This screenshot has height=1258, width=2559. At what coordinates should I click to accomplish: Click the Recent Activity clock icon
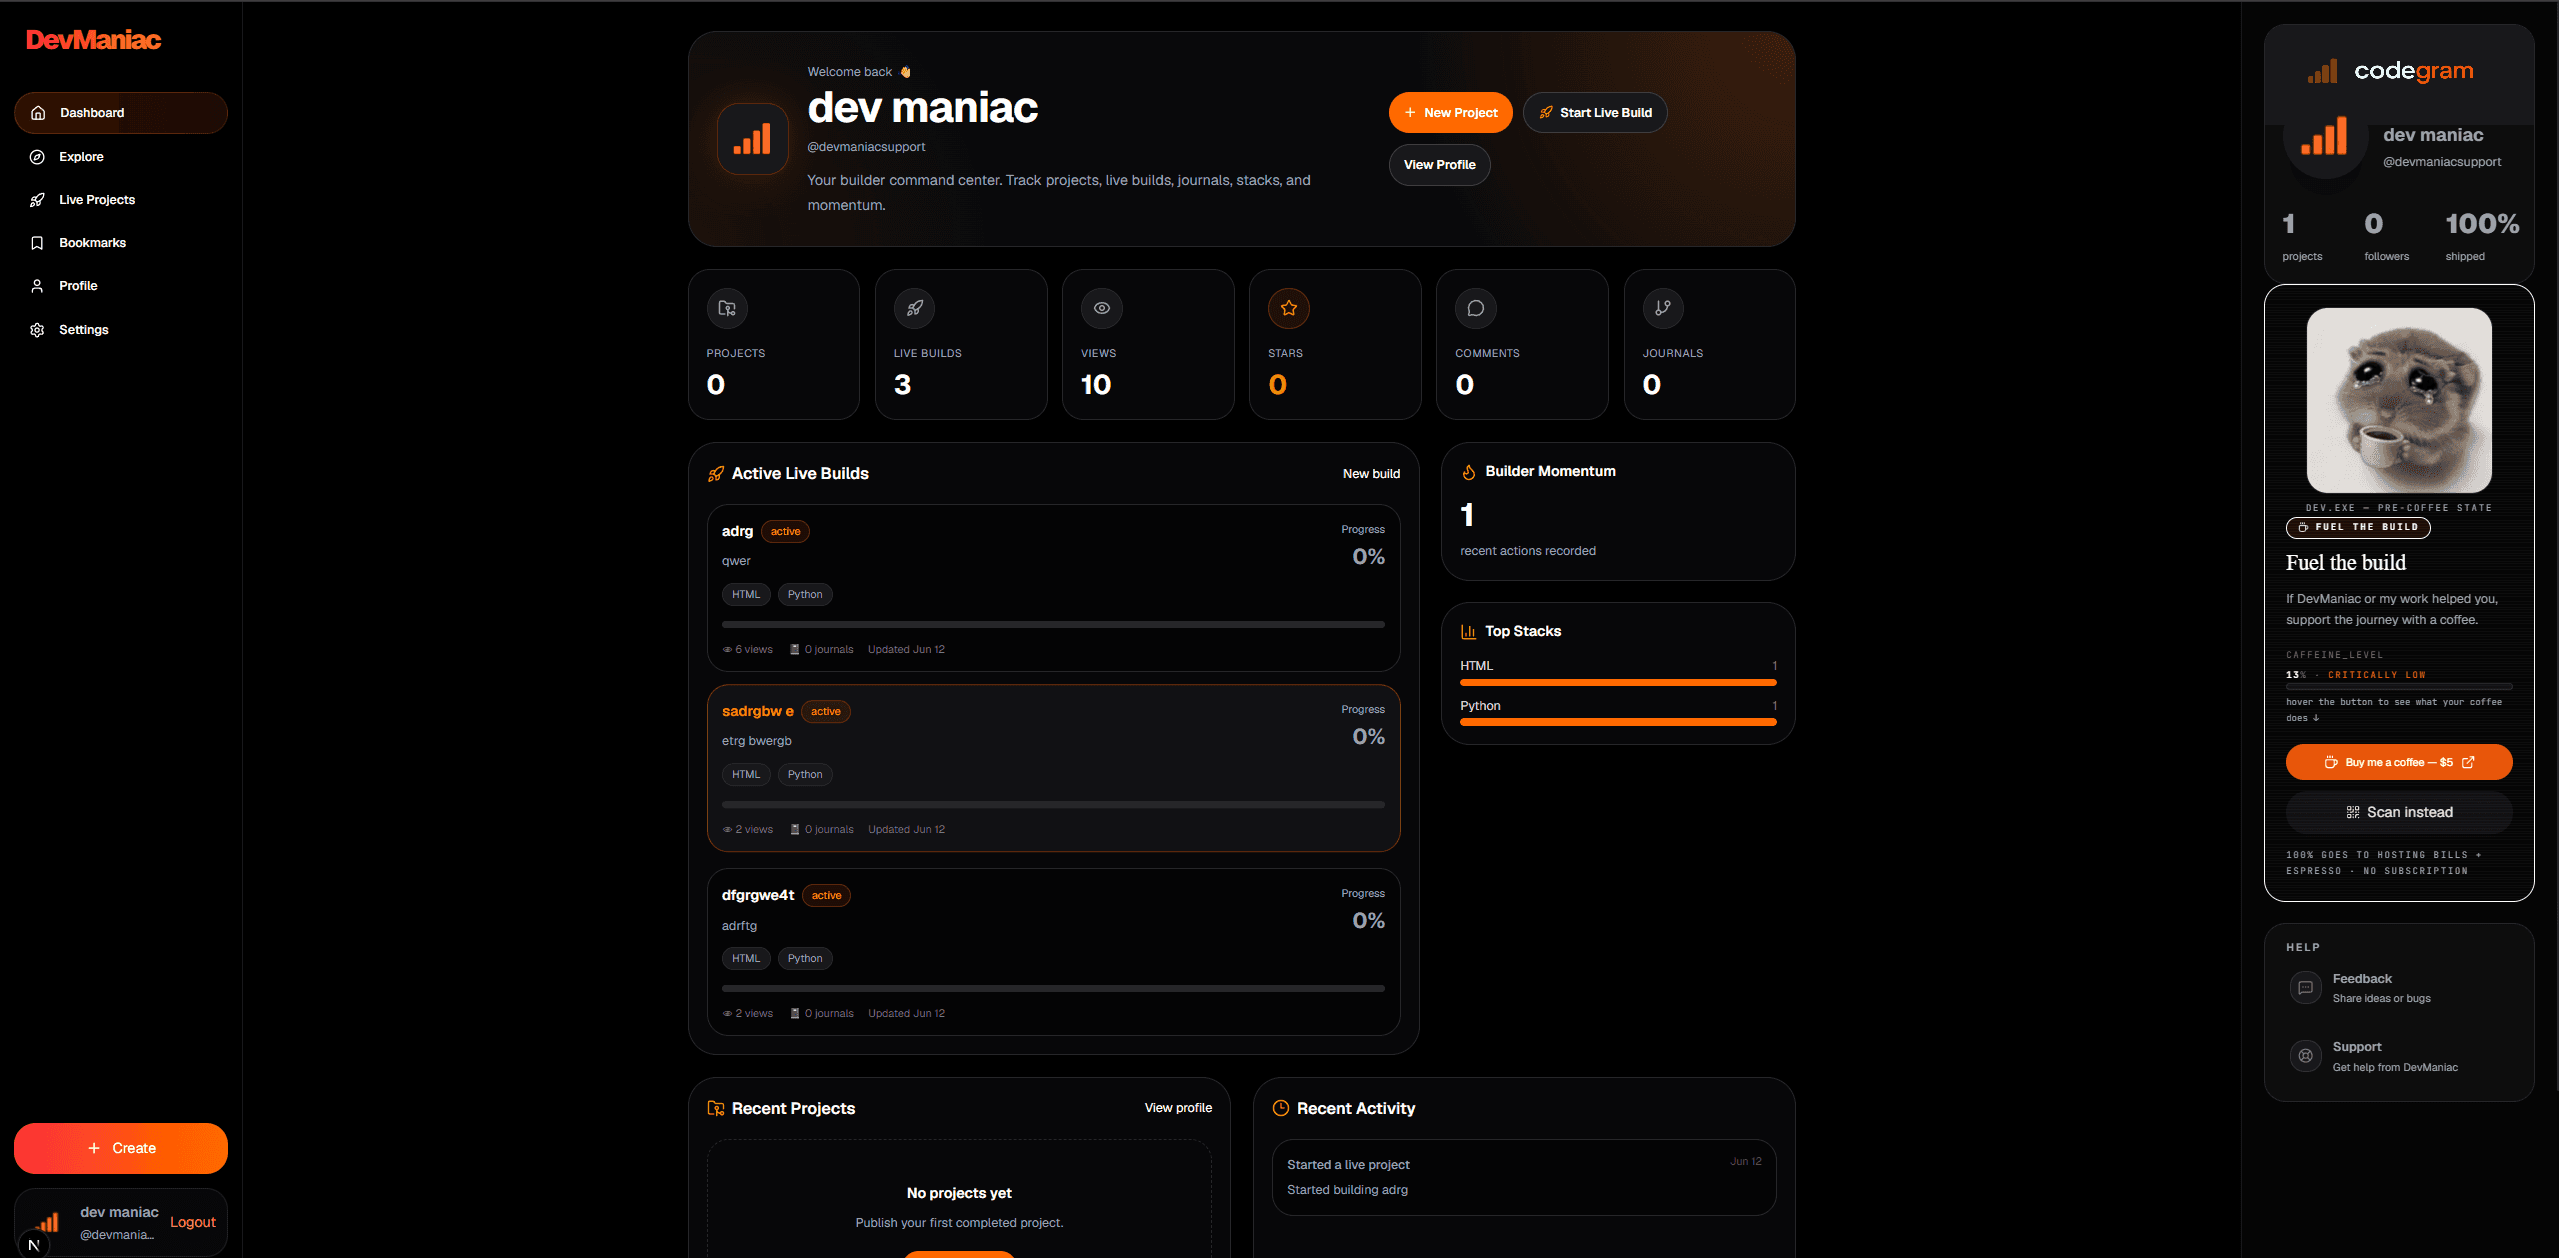pyautogui.click(x=1280, y=1108)
